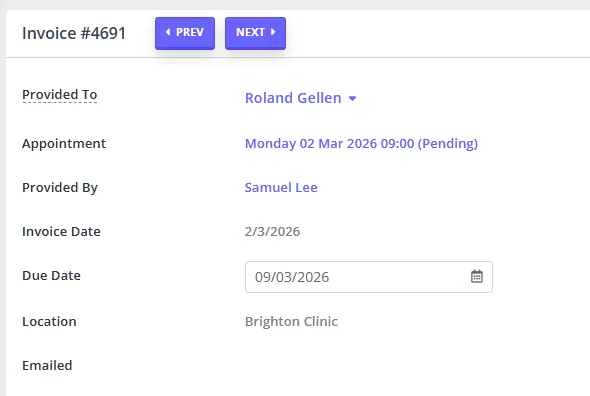Click the Provided By field label
The height and width of the screenshot is (396, 590).
(60, 187)
